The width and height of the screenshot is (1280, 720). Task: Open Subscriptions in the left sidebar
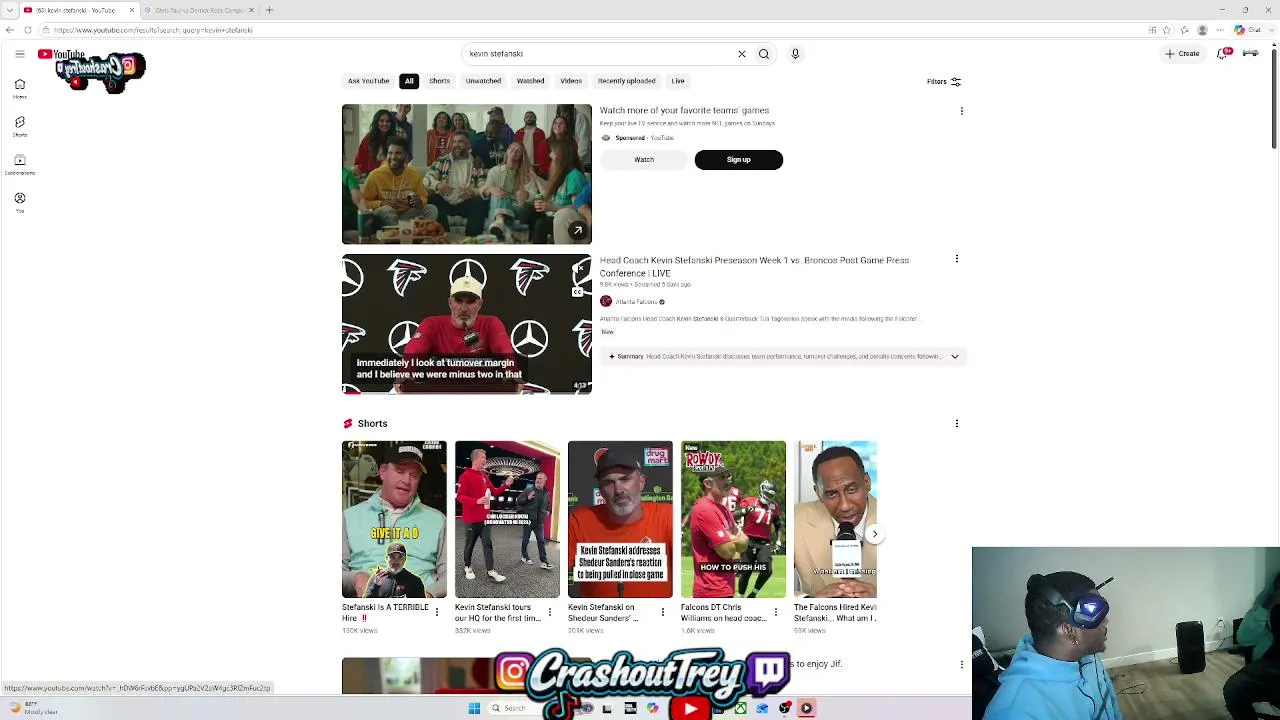pos(19,164)
